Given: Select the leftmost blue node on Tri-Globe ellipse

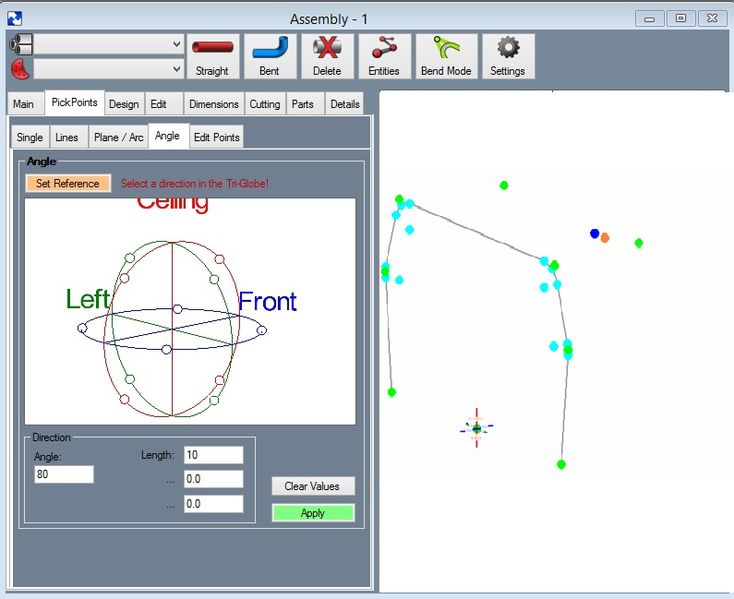Looking at the screenshot, I should tap(82, 328).
